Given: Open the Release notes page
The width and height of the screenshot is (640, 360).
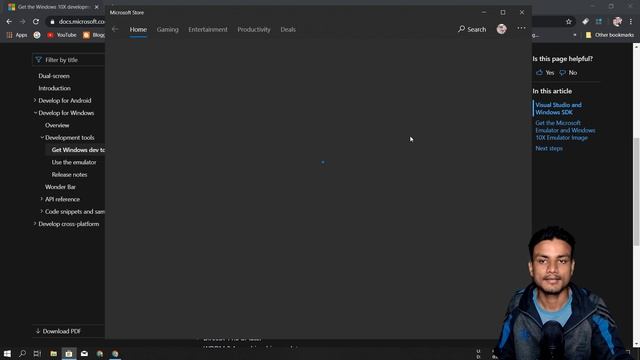Looking at the screenshot, I should tap(69, 174).
